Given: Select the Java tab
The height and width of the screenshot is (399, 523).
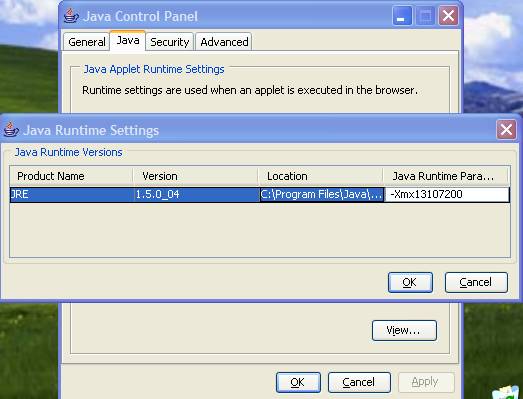Looking at the screenshot, I should [128, 41].
